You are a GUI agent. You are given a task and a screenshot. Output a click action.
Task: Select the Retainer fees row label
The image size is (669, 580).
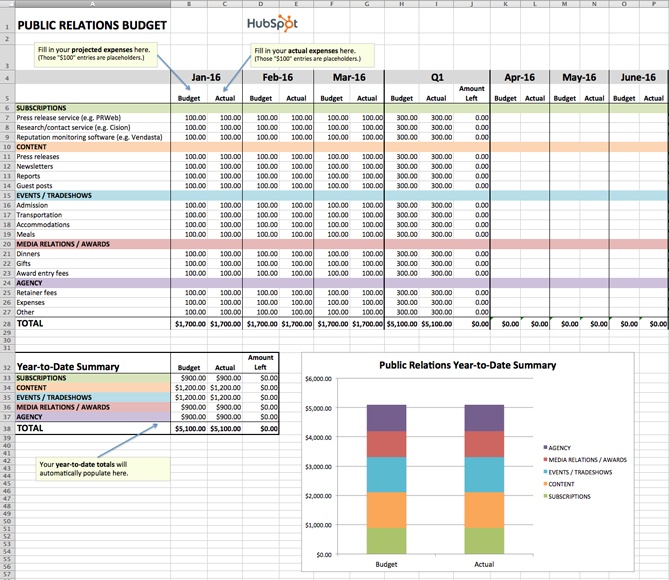37,292
